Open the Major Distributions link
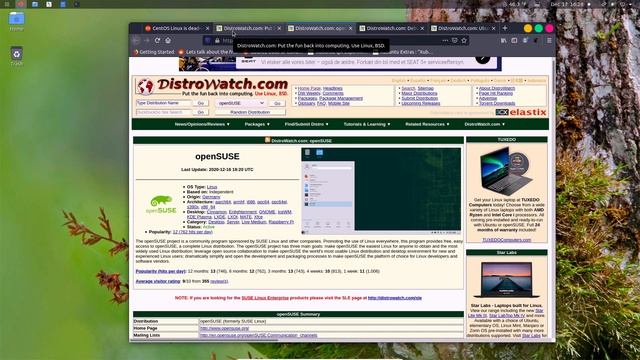 [419, 93]
